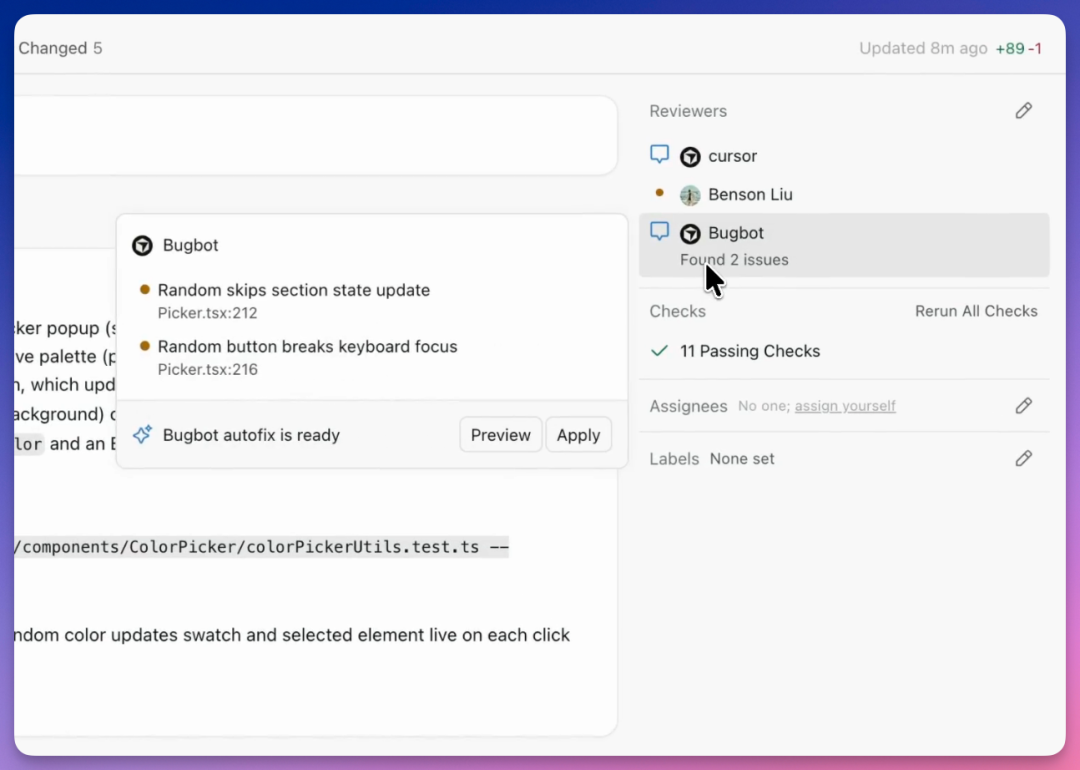Edit assignees with the pencil icon
Image resolution: width=1080 pixels, height=770 pixels.
tap(1024, 406)
